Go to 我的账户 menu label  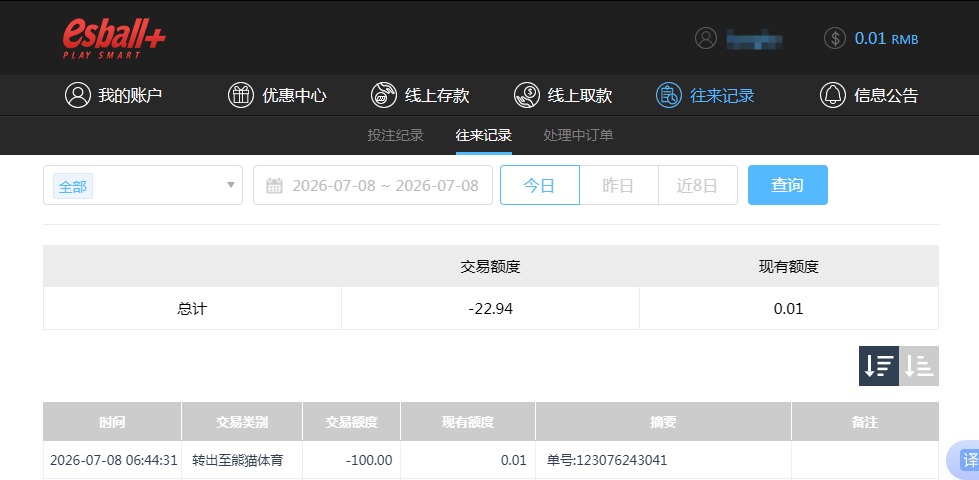[x=130, y=96]
